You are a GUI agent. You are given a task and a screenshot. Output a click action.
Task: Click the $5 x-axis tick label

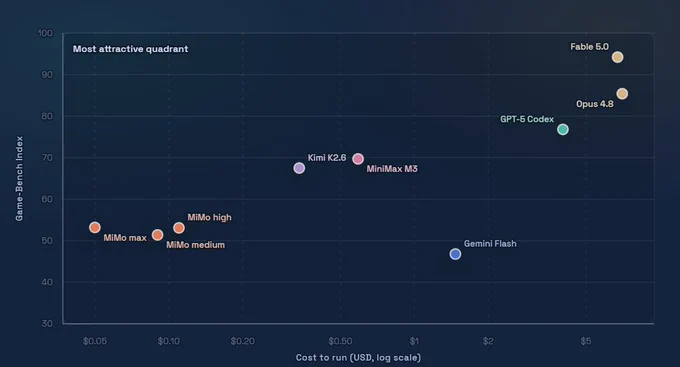(586, 341)
